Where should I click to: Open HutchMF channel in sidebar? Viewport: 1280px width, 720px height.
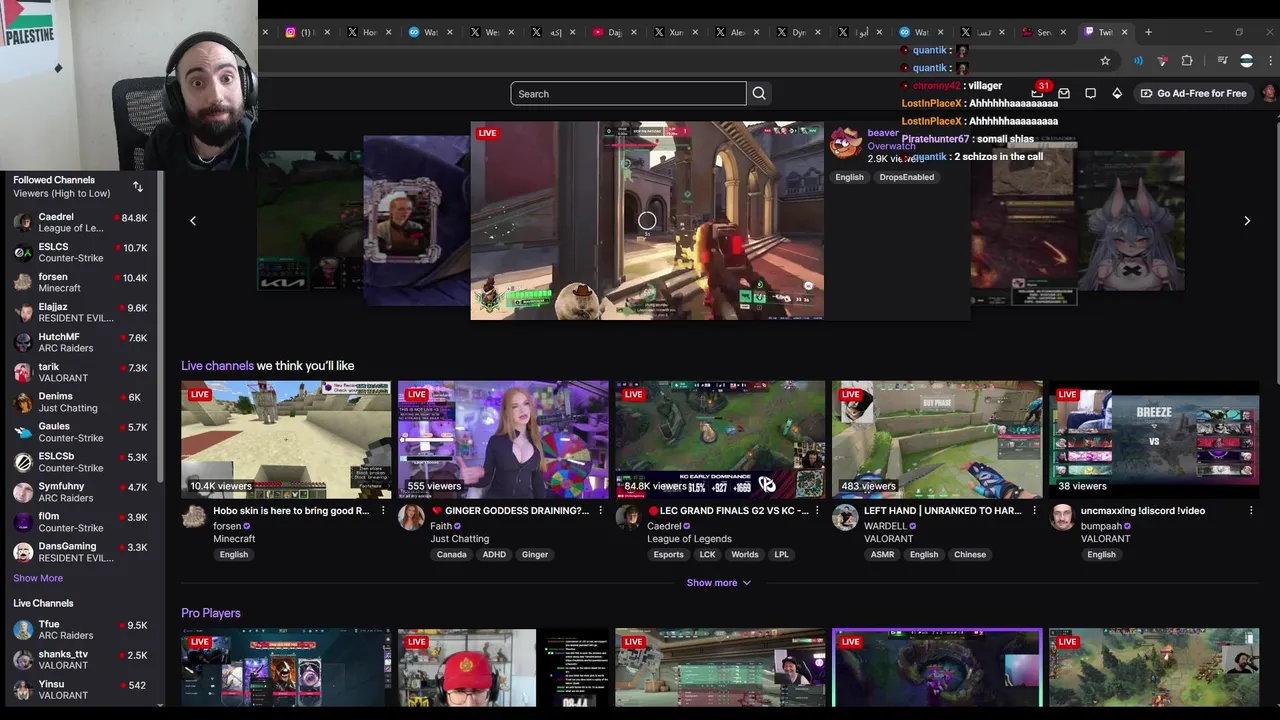click(x=80, y=342)
